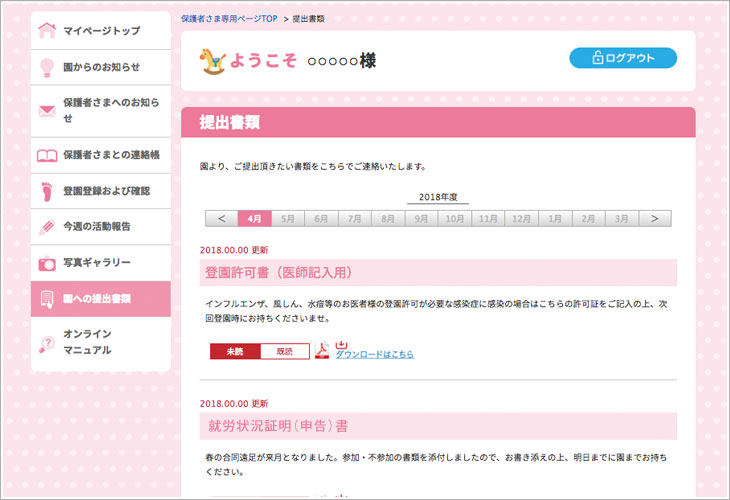
Task: Click the footprint icon for 登園登録
Action: coord(47,191)
